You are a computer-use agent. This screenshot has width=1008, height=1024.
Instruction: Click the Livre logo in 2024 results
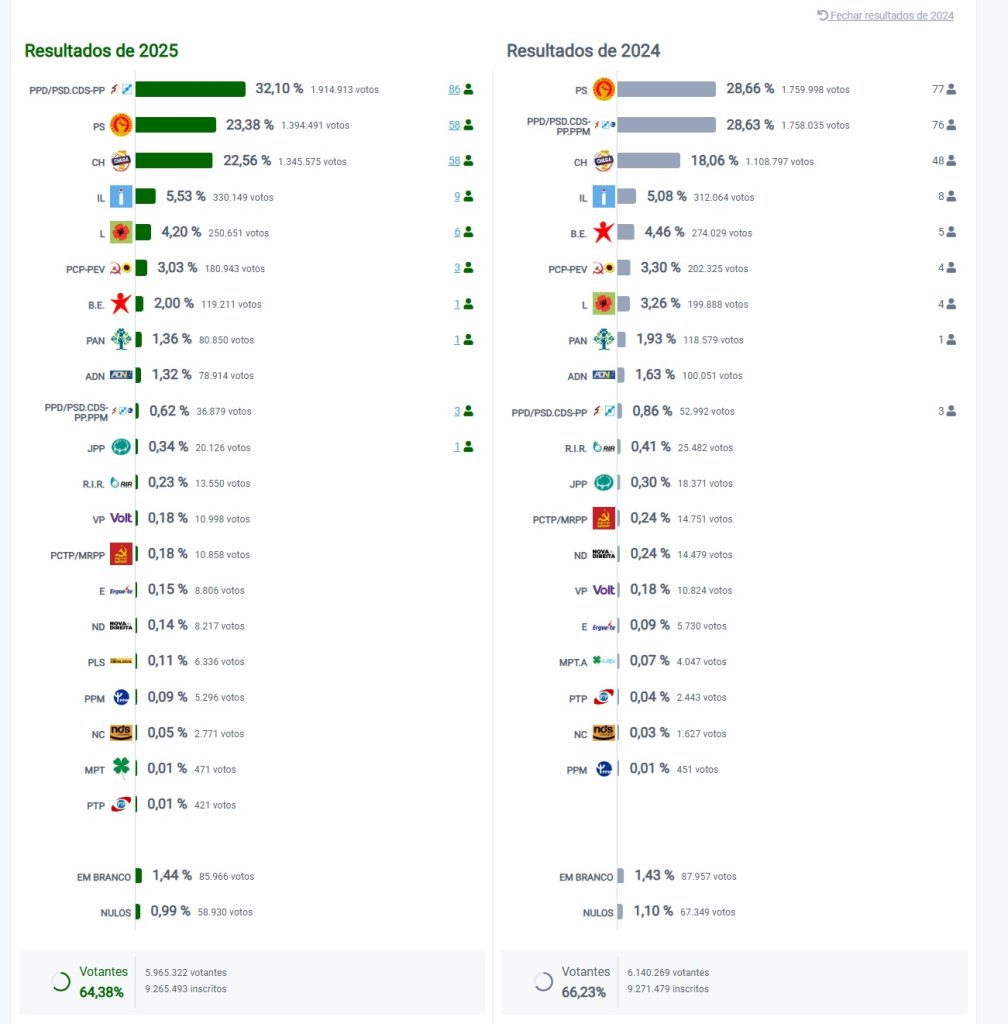[x=604, y=304]
